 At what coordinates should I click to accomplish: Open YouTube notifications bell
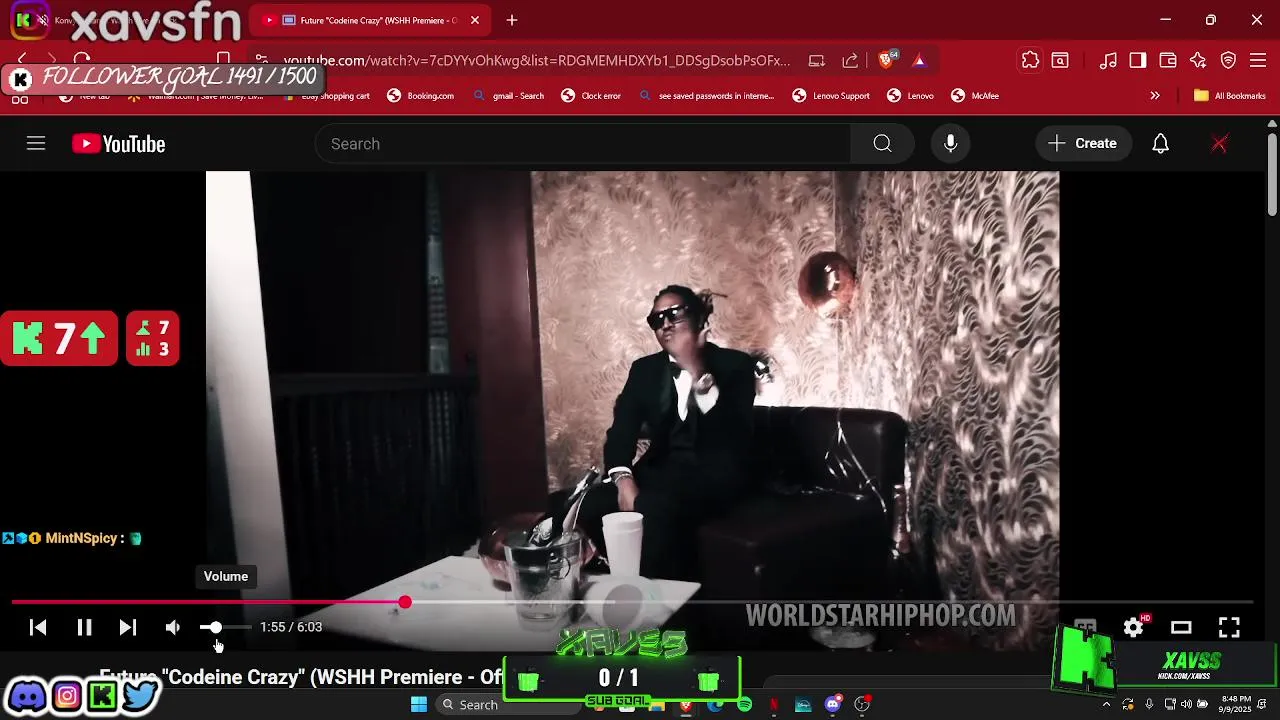[1160, 144]
